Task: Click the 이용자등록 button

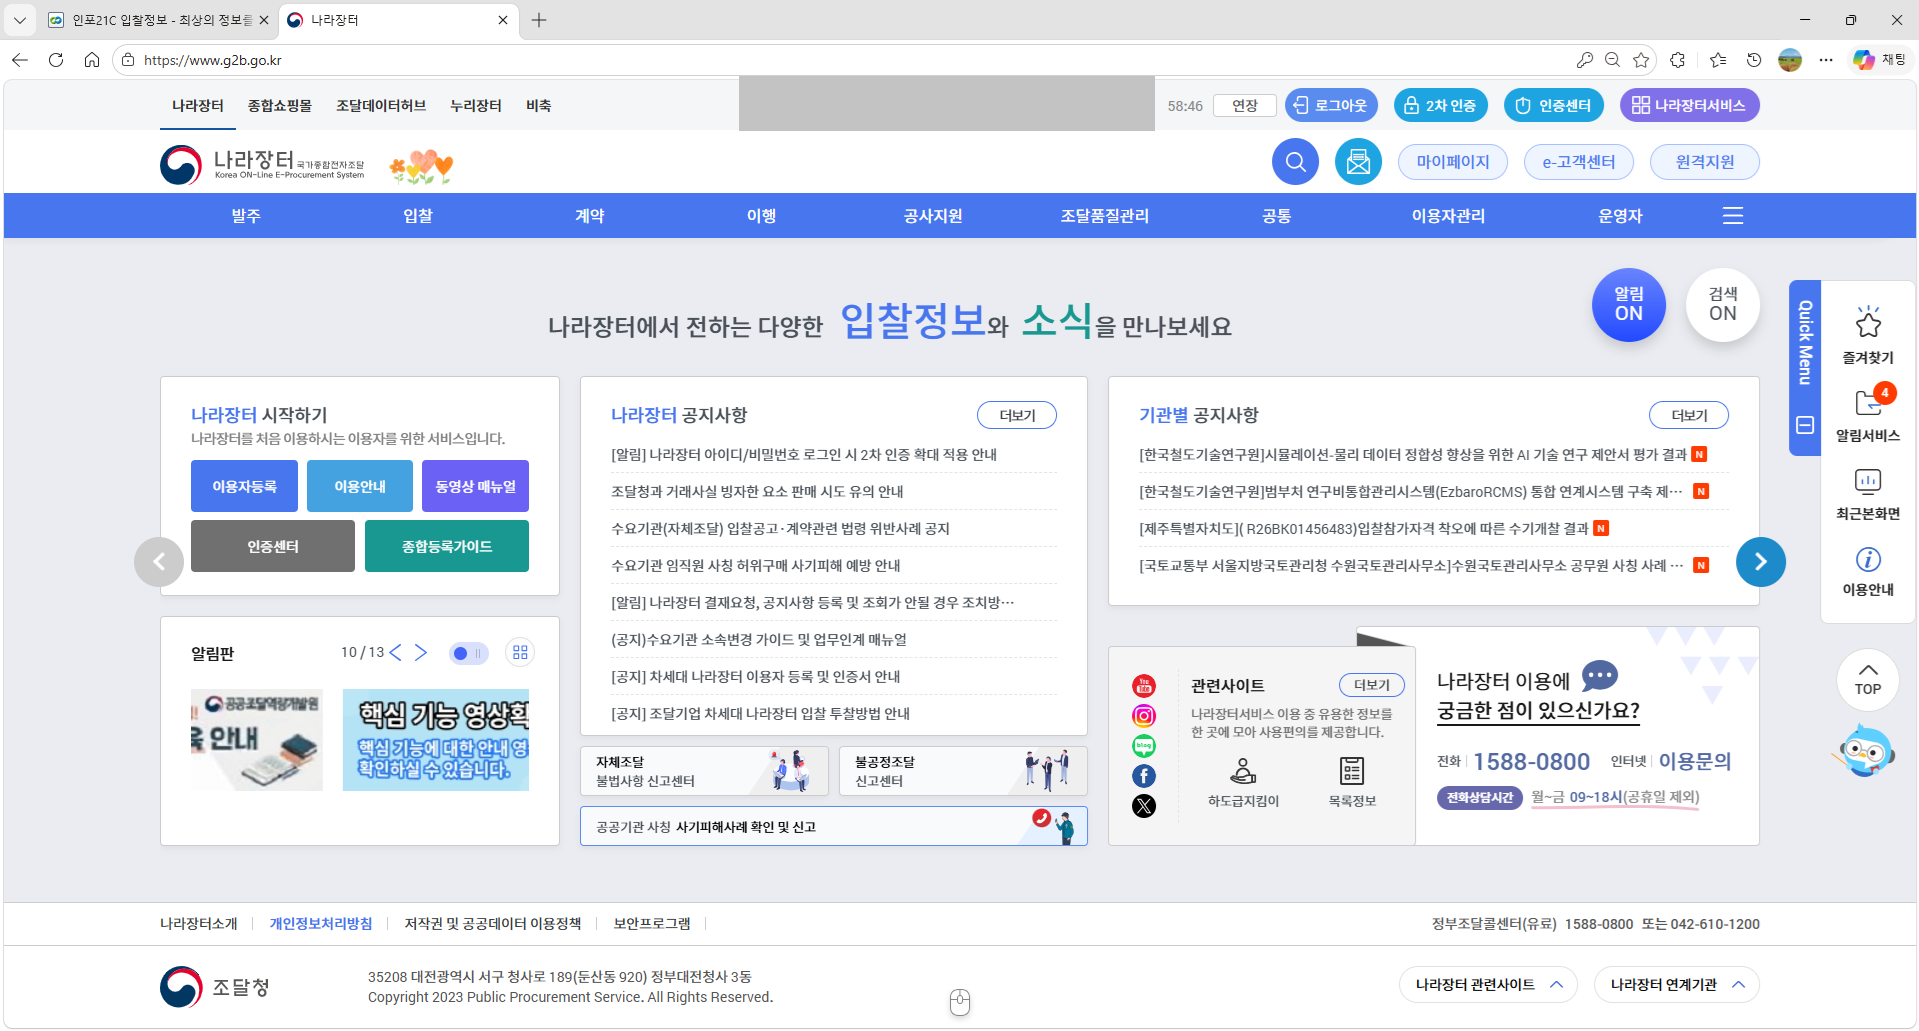Action: 244,486
